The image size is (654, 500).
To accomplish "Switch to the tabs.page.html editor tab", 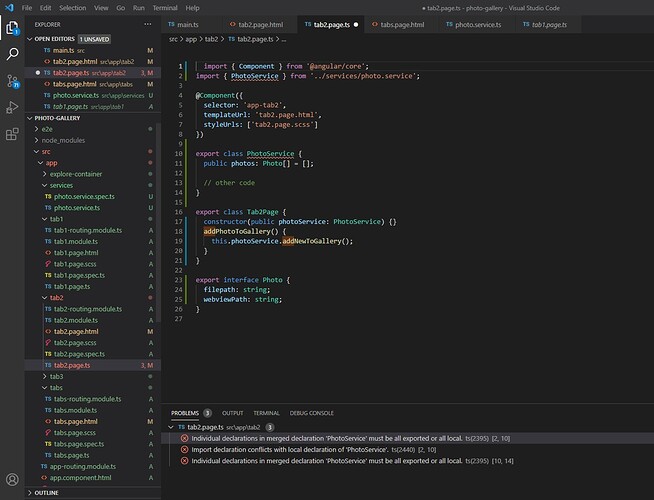I will pyautogui.click(x=402, y=25).
